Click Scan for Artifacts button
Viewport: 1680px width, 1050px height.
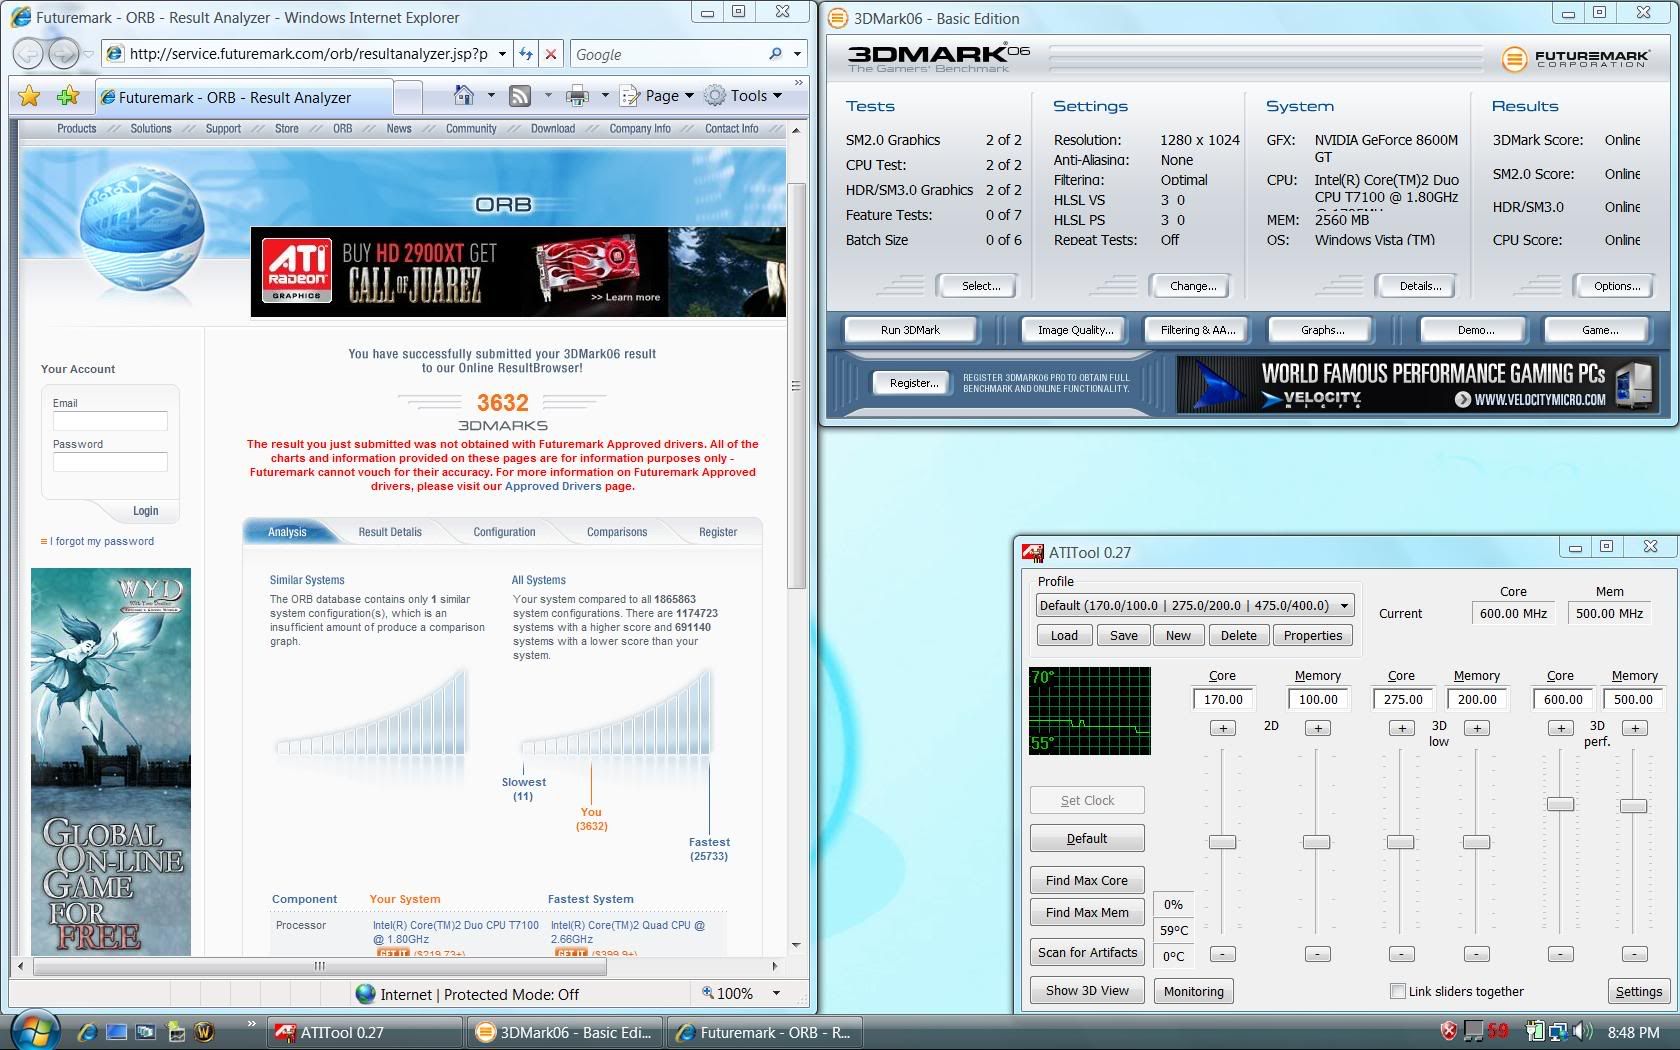pos(1087,952)
